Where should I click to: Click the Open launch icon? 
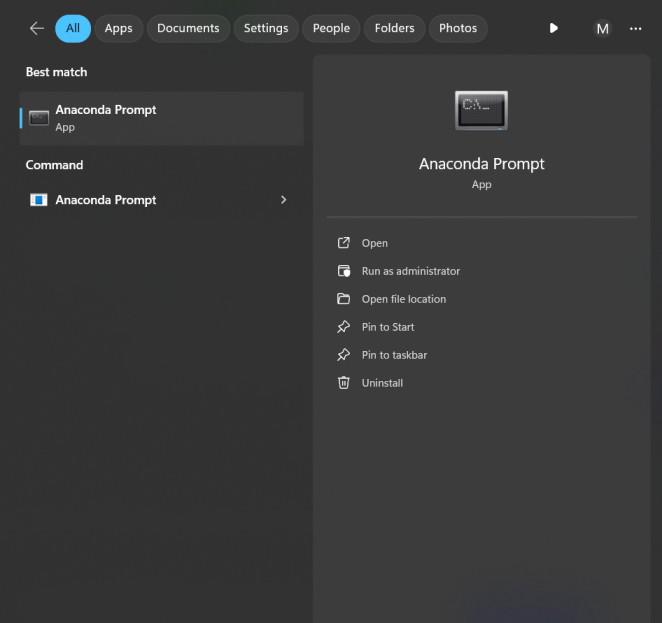pos(344,243)
